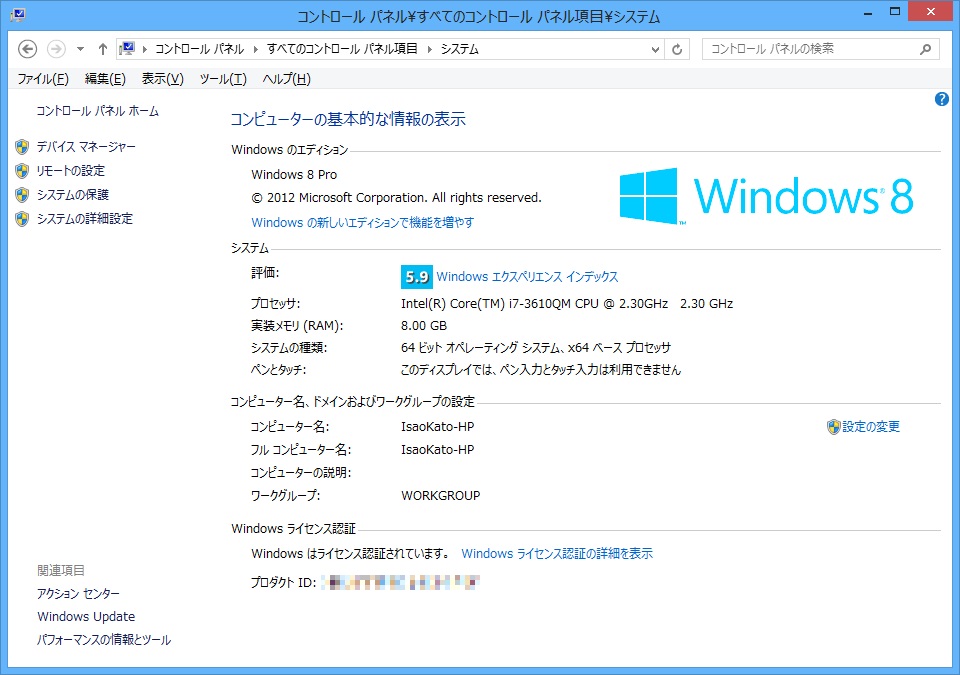Click the refresh button beside address bar
This screenshot has width=960, height=675.
pos(678,49)
